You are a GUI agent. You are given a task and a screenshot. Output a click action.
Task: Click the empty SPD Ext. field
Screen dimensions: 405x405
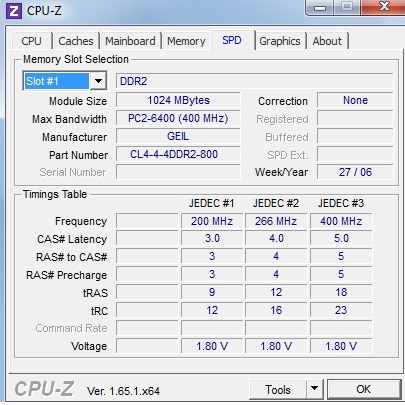(x=355, y=154)
